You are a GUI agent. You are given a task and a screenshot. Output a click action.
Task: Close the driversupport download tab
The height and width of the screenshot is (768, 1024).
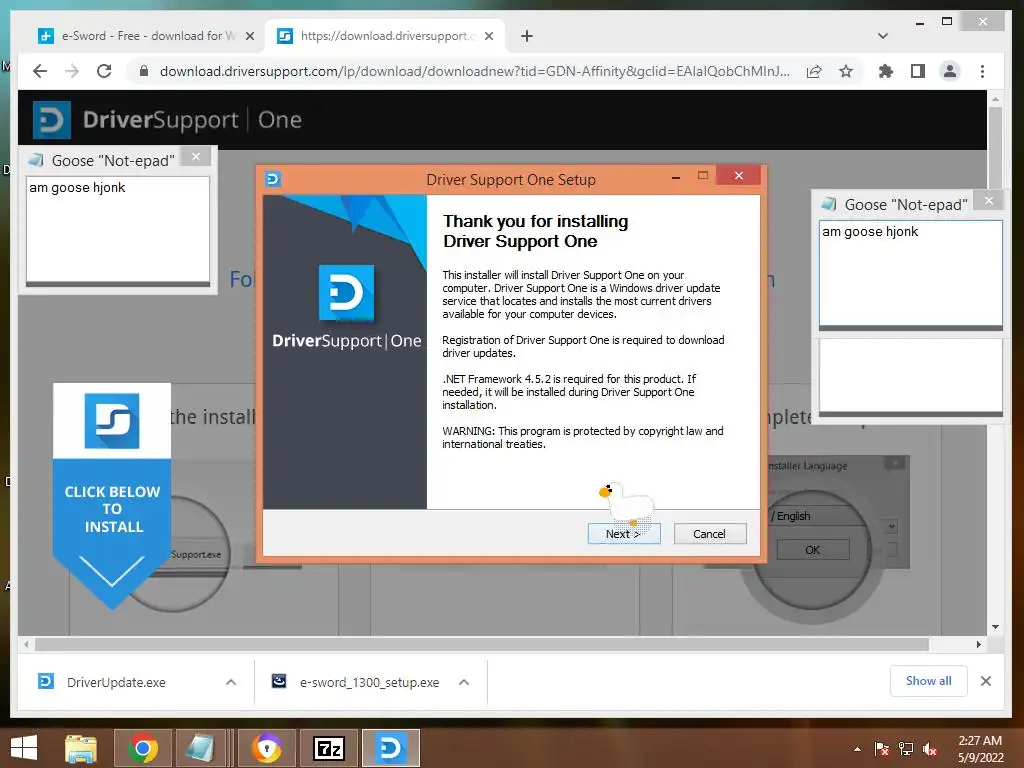(488, 36)
